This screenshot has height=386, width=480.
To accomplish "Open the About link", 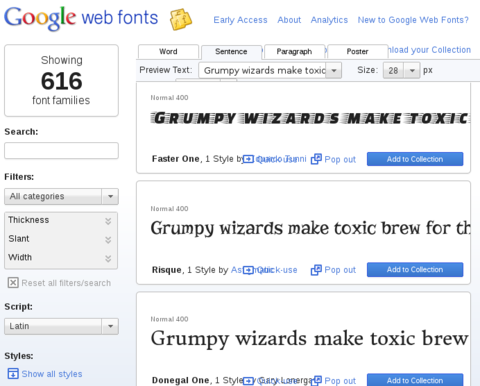I will pos(289,20).
